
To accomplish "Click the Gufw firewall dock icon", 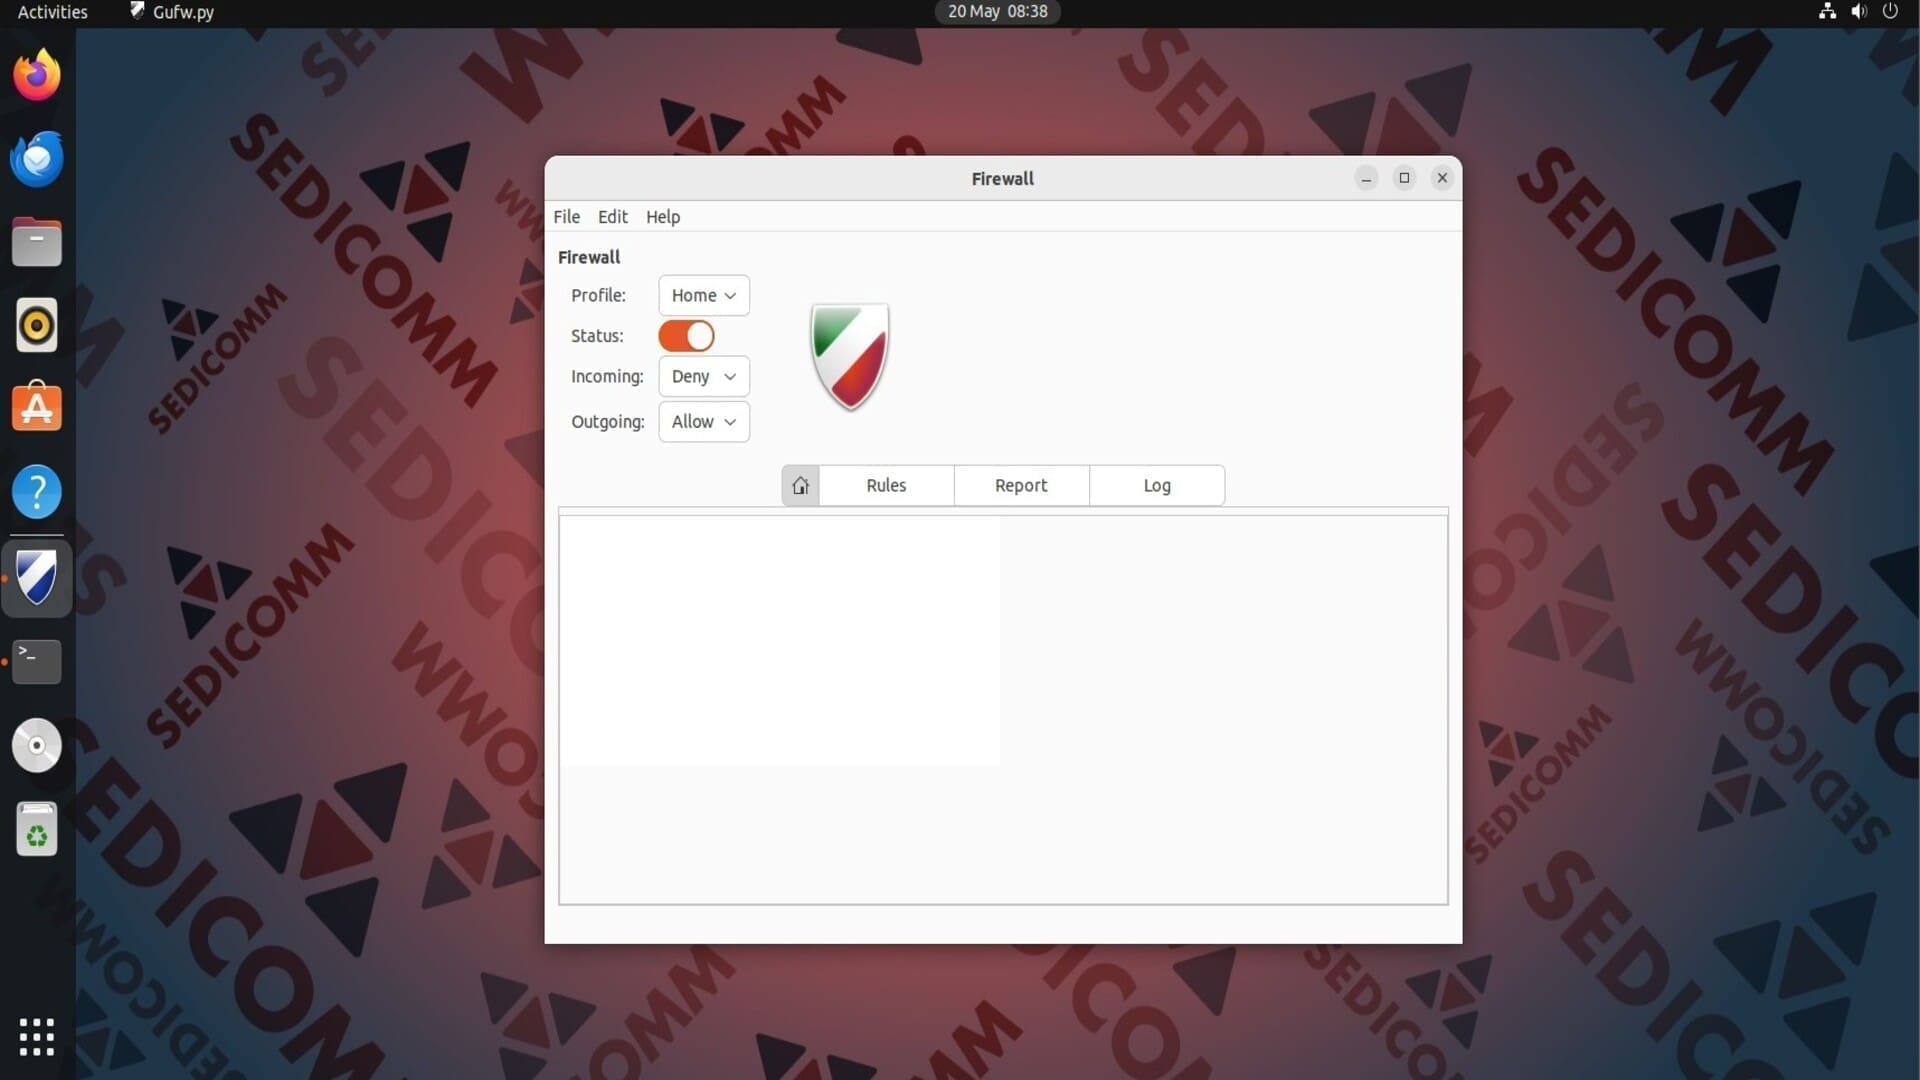I will [37, 577].
